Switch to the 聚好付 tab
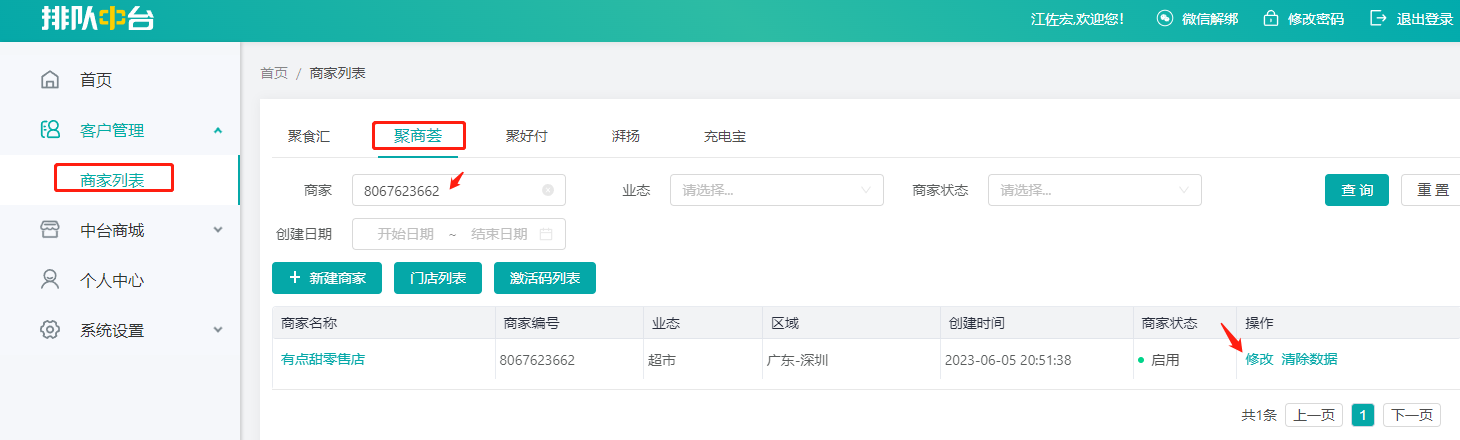Image resolution: width=1460 pixels, height=440 pixels. tap(527, 136)
